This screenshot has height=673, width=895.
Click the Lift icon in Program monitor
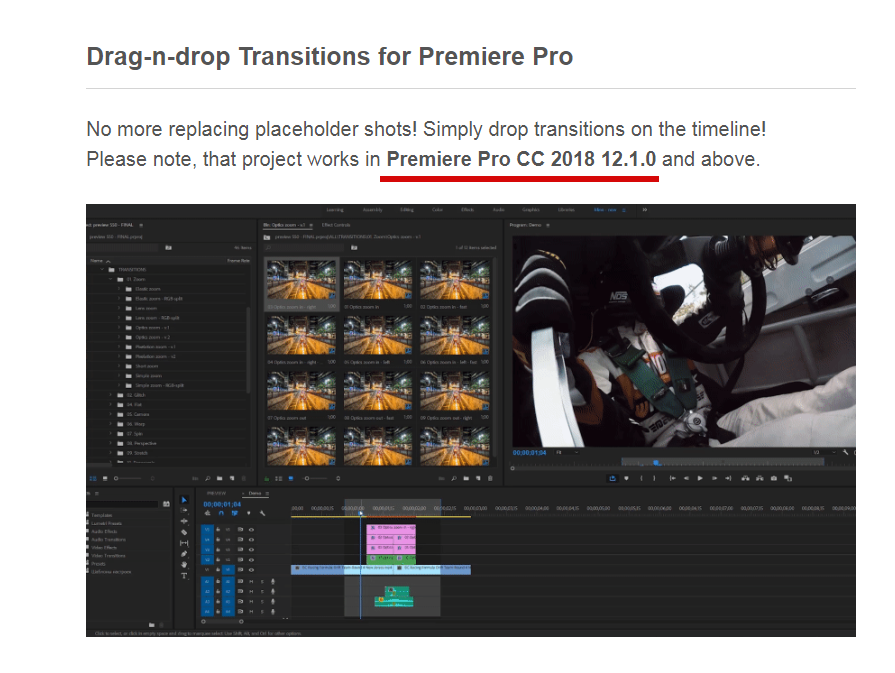pyautogui.click(x=745, y=478)
